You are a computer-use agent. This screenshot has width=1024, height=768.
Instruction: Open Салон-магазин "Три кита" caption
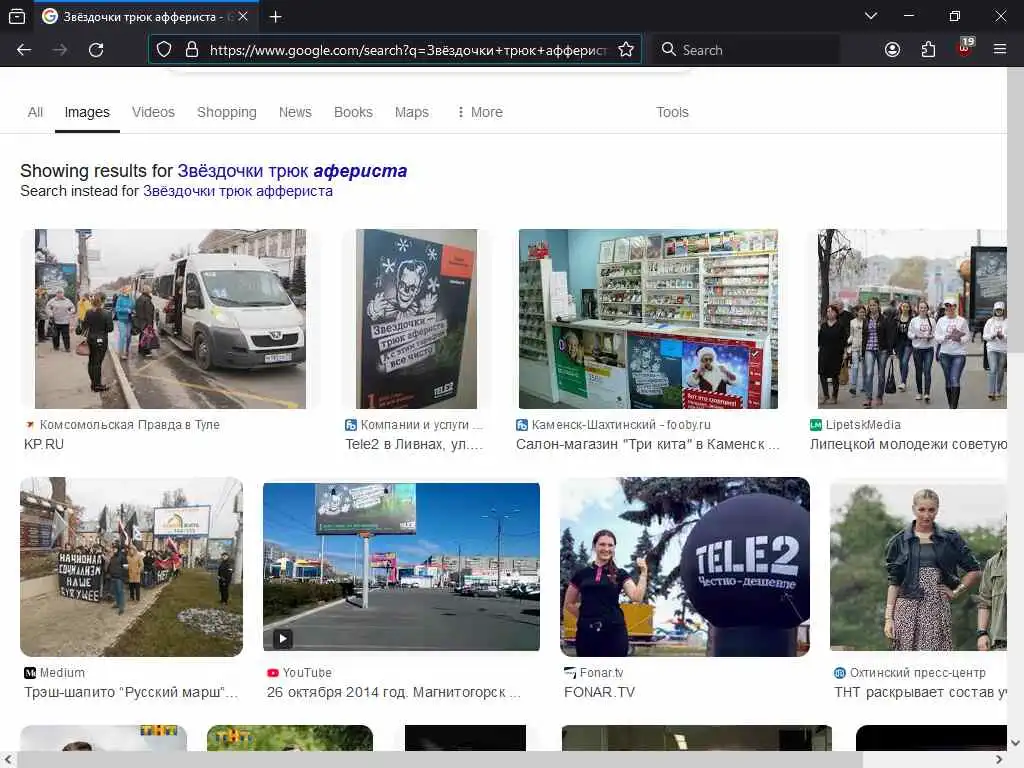pos(647,444)
